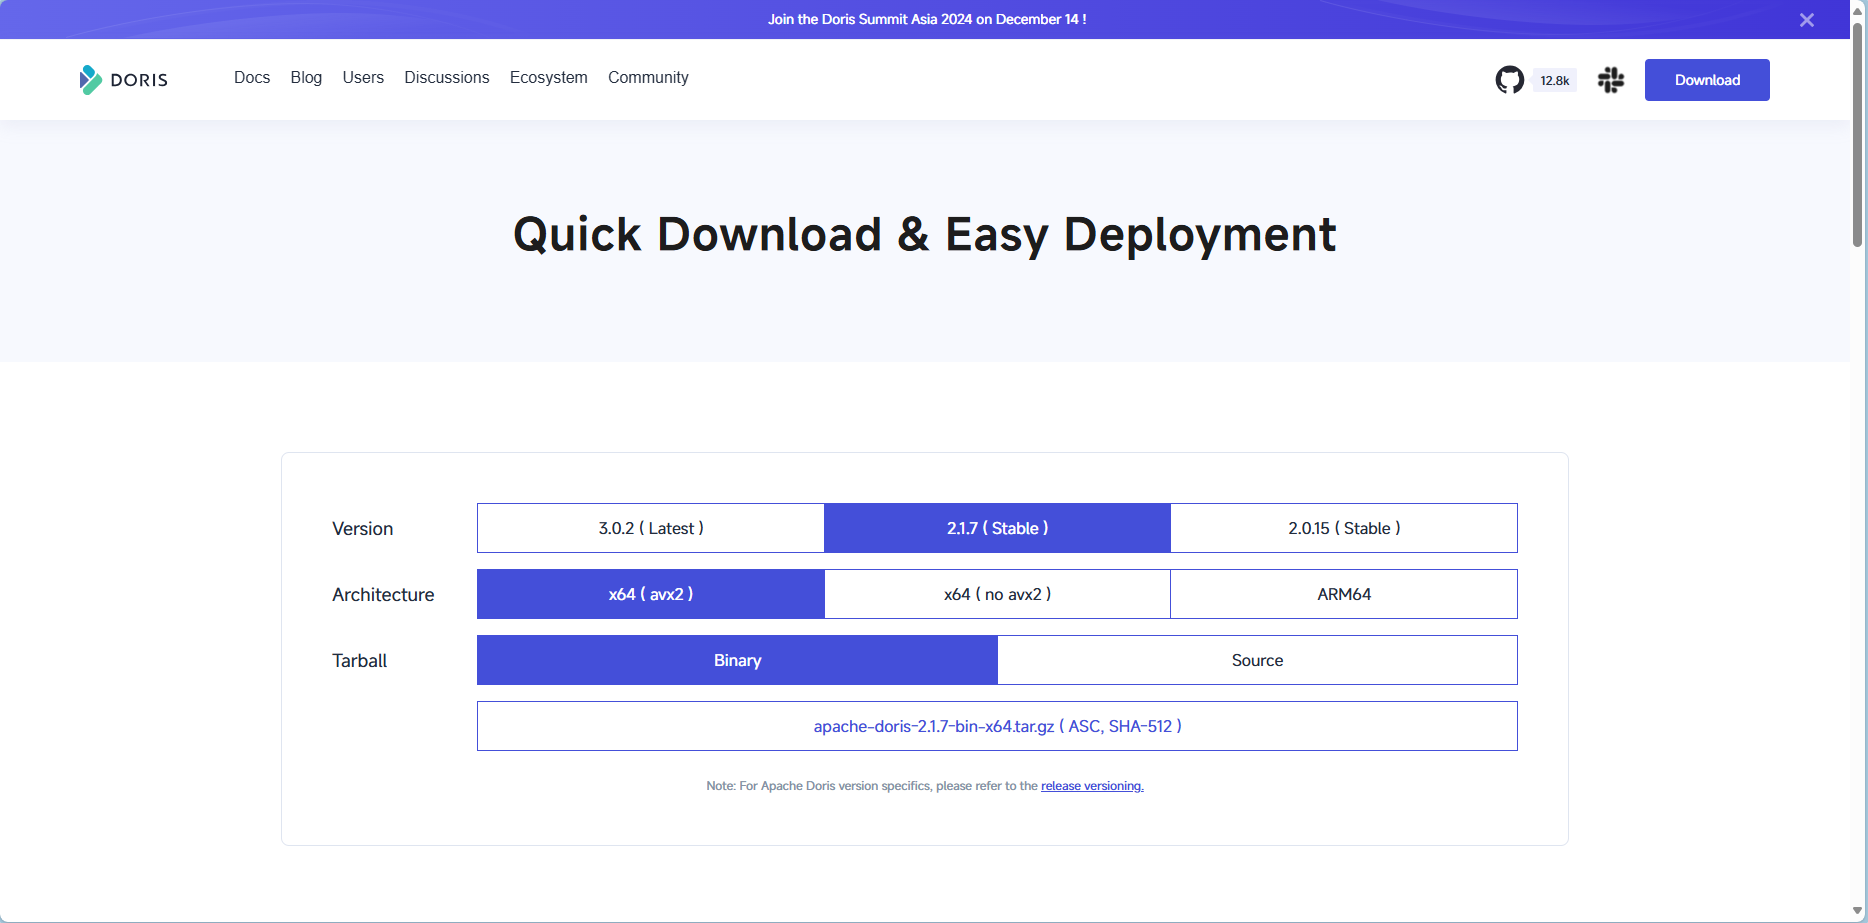Viewport: 1868px width, 923px height.
Task: Open the Docs menu
Action: click(x=252, y=78)
